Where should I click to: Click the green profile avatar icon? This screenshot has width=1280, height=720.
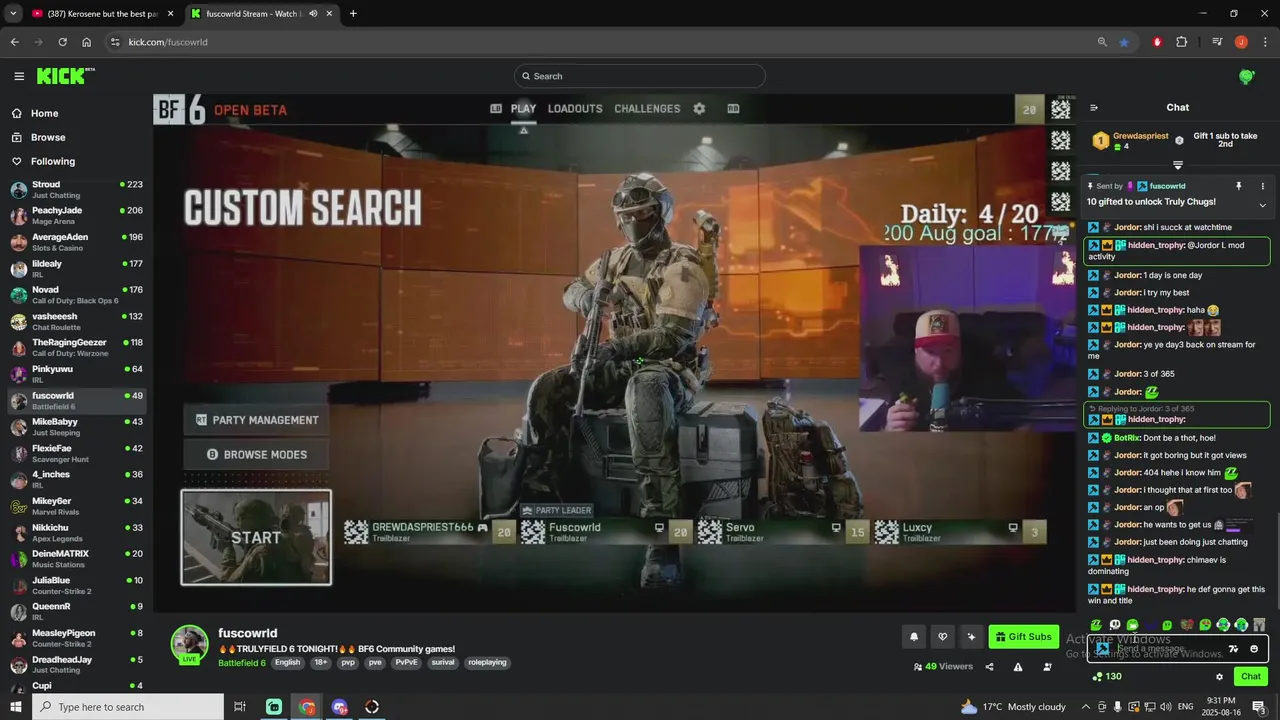(x=1246, y=76)
